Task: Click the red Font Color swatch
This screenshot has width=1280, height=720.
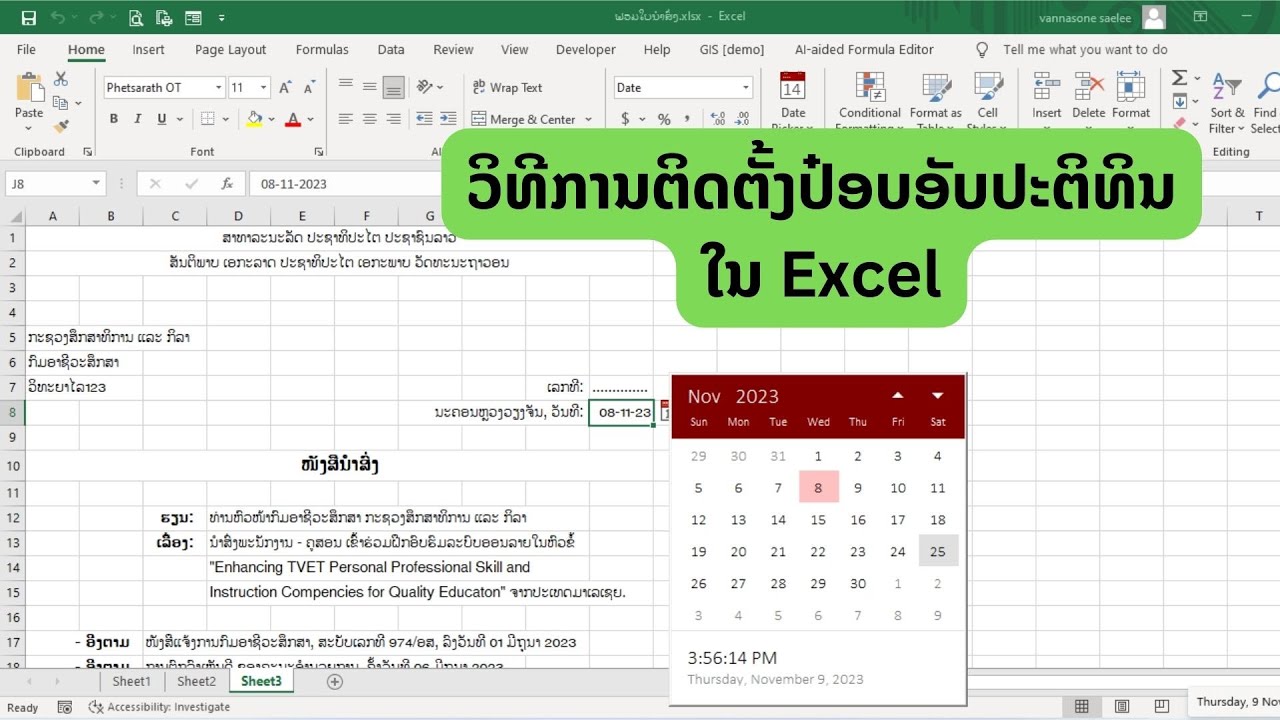Action: point(293,119)
